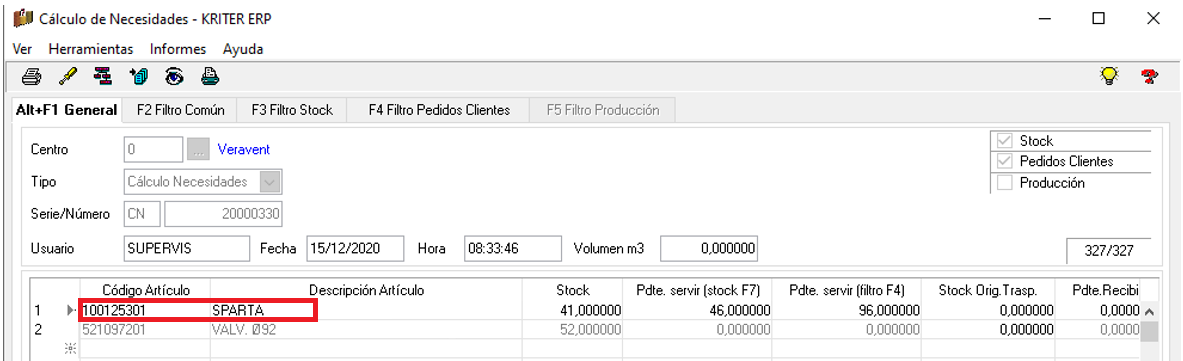Click the teal report printer icon
The image size is (1183, 361).
[x=210, y=76]
